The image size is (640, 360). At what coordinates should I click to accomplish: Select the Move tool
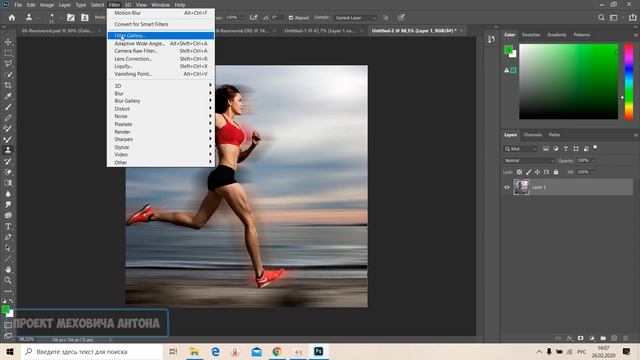(8, 42)
